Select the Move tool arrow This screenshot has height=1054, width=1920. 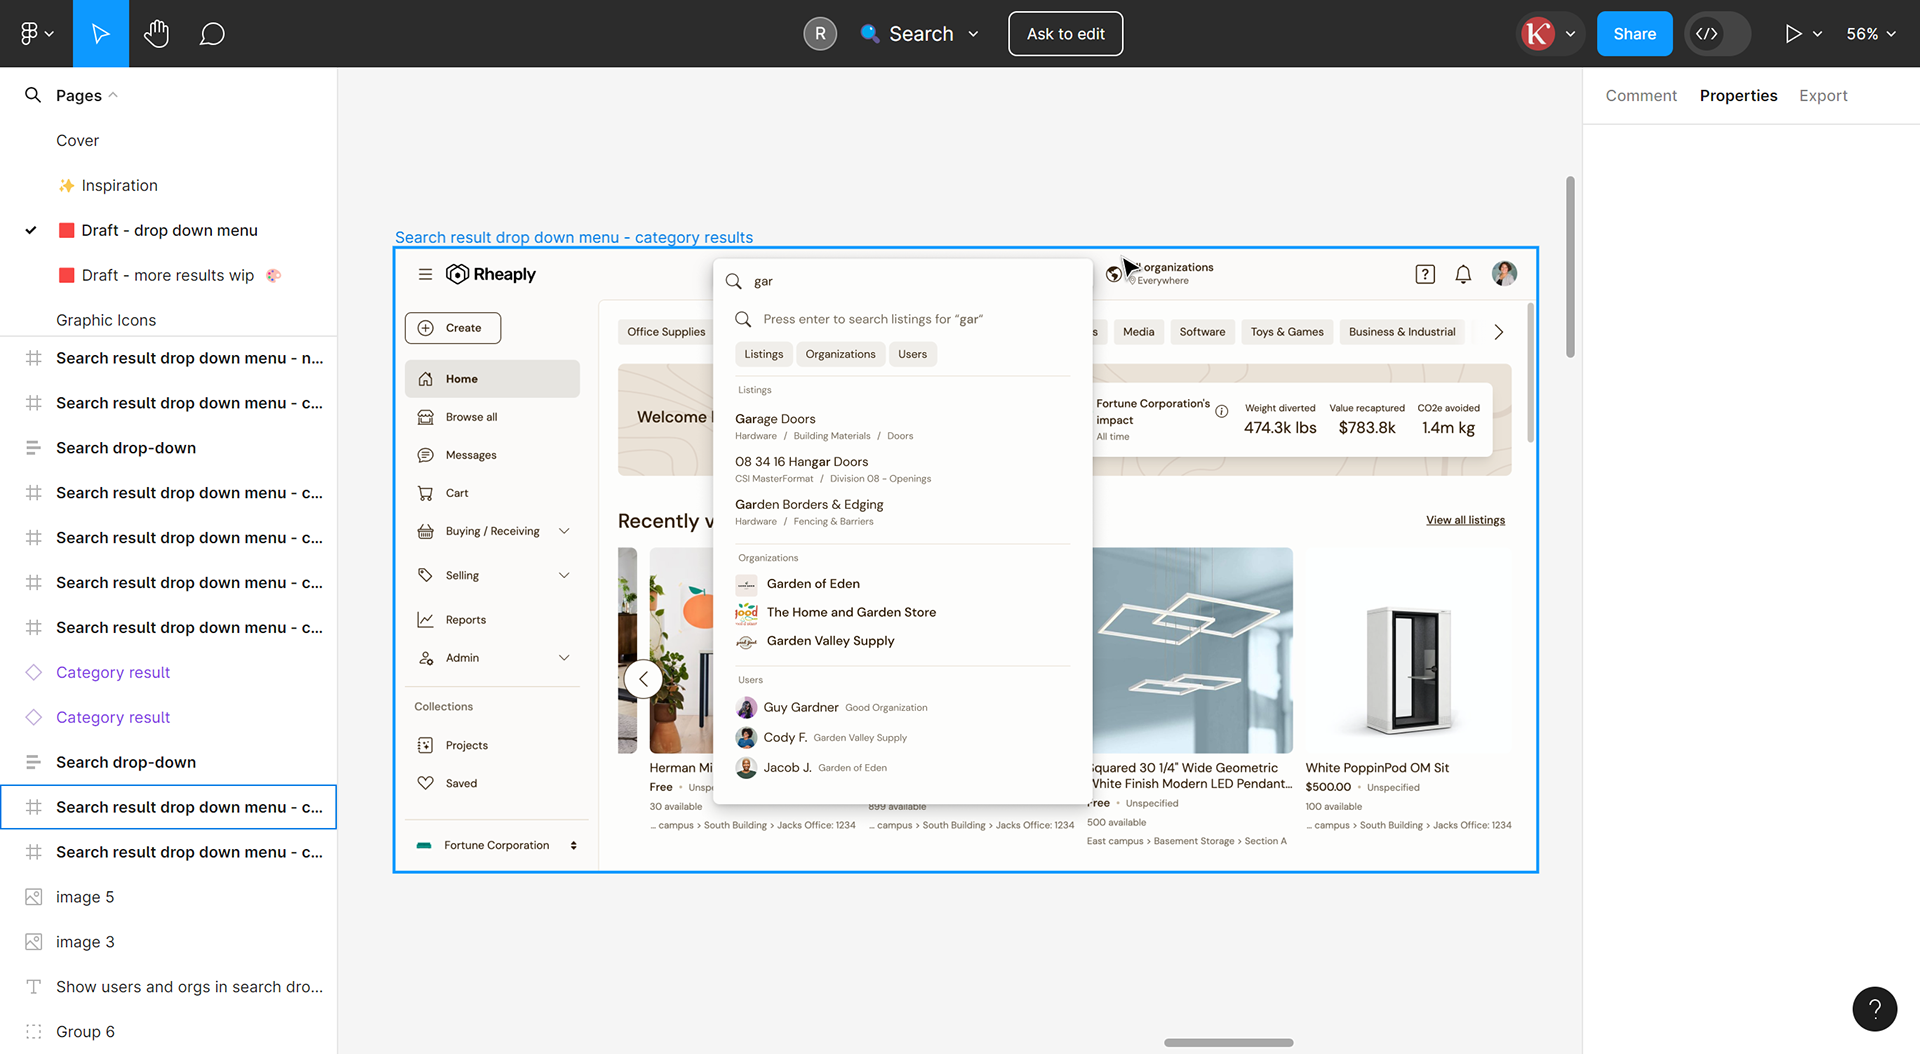click(x=100, y=33)
